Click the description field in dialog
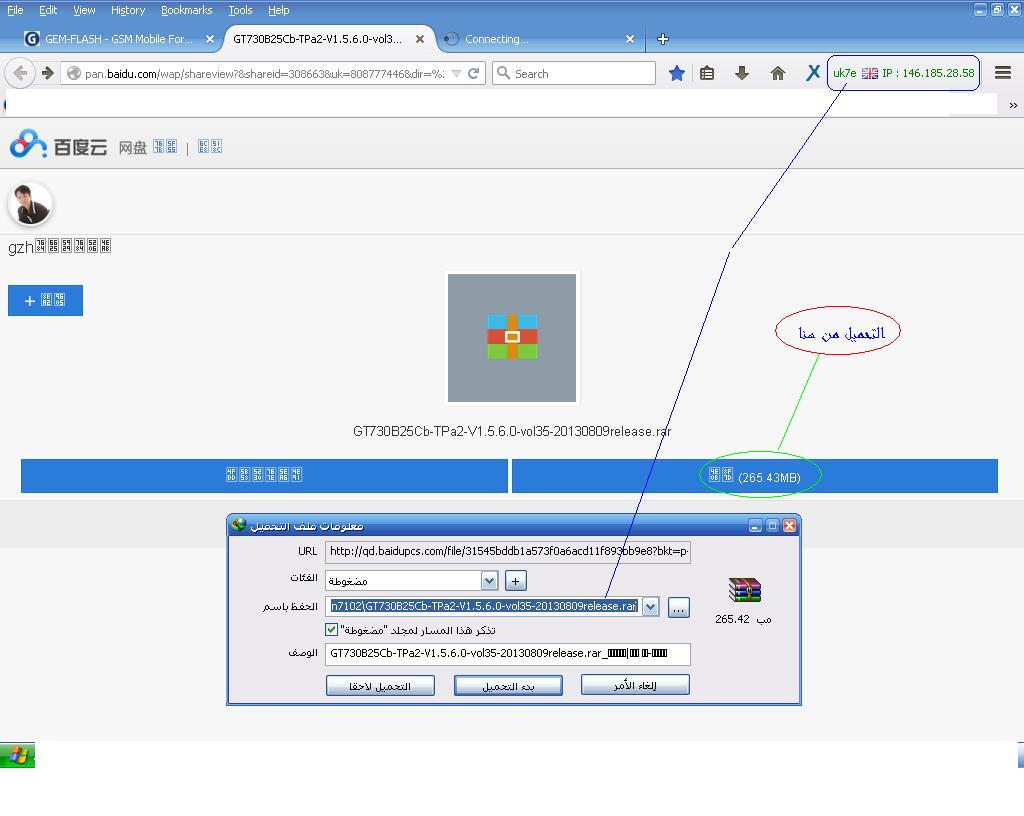 [x=507, y=653]
